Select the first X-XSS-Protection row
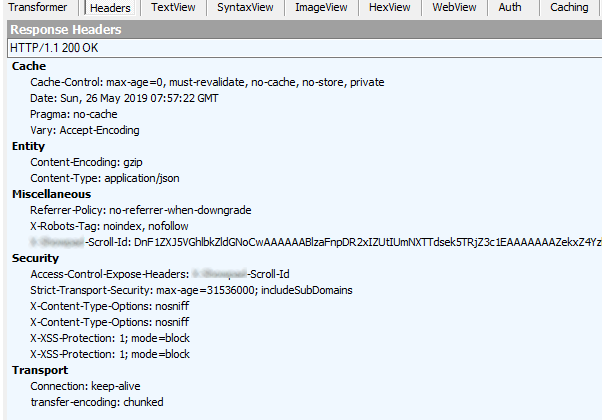This screenshot has width=602, height=420. point(110,338)
